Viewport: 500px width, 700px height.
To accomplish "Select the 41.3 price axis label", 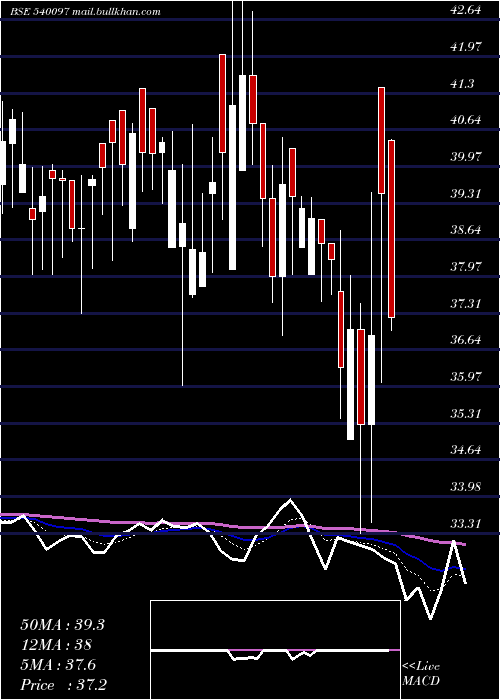I will (x=462, y=83).
